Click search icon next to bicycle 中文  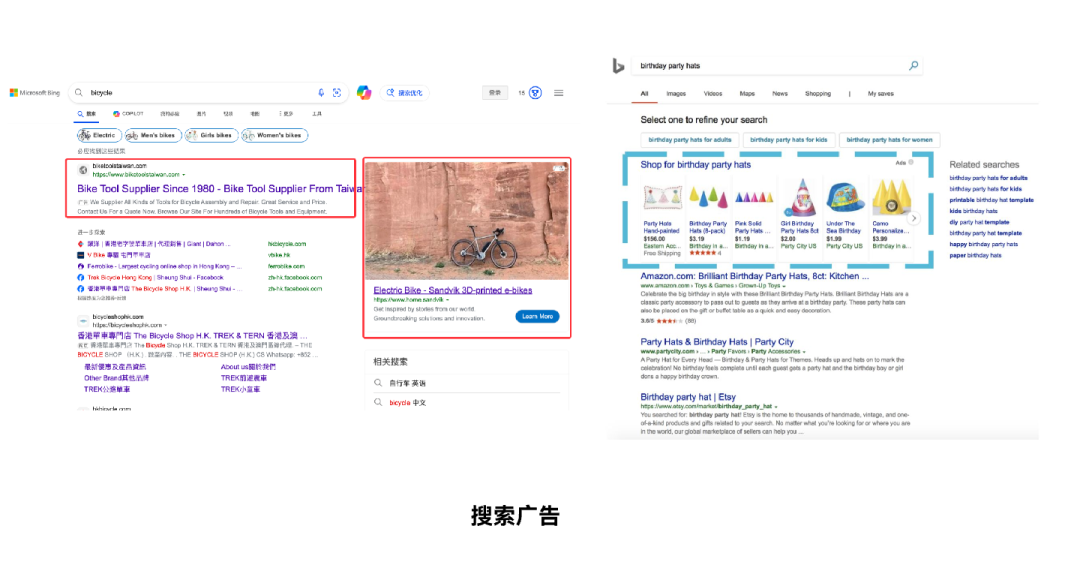click(x=378, y=402)
